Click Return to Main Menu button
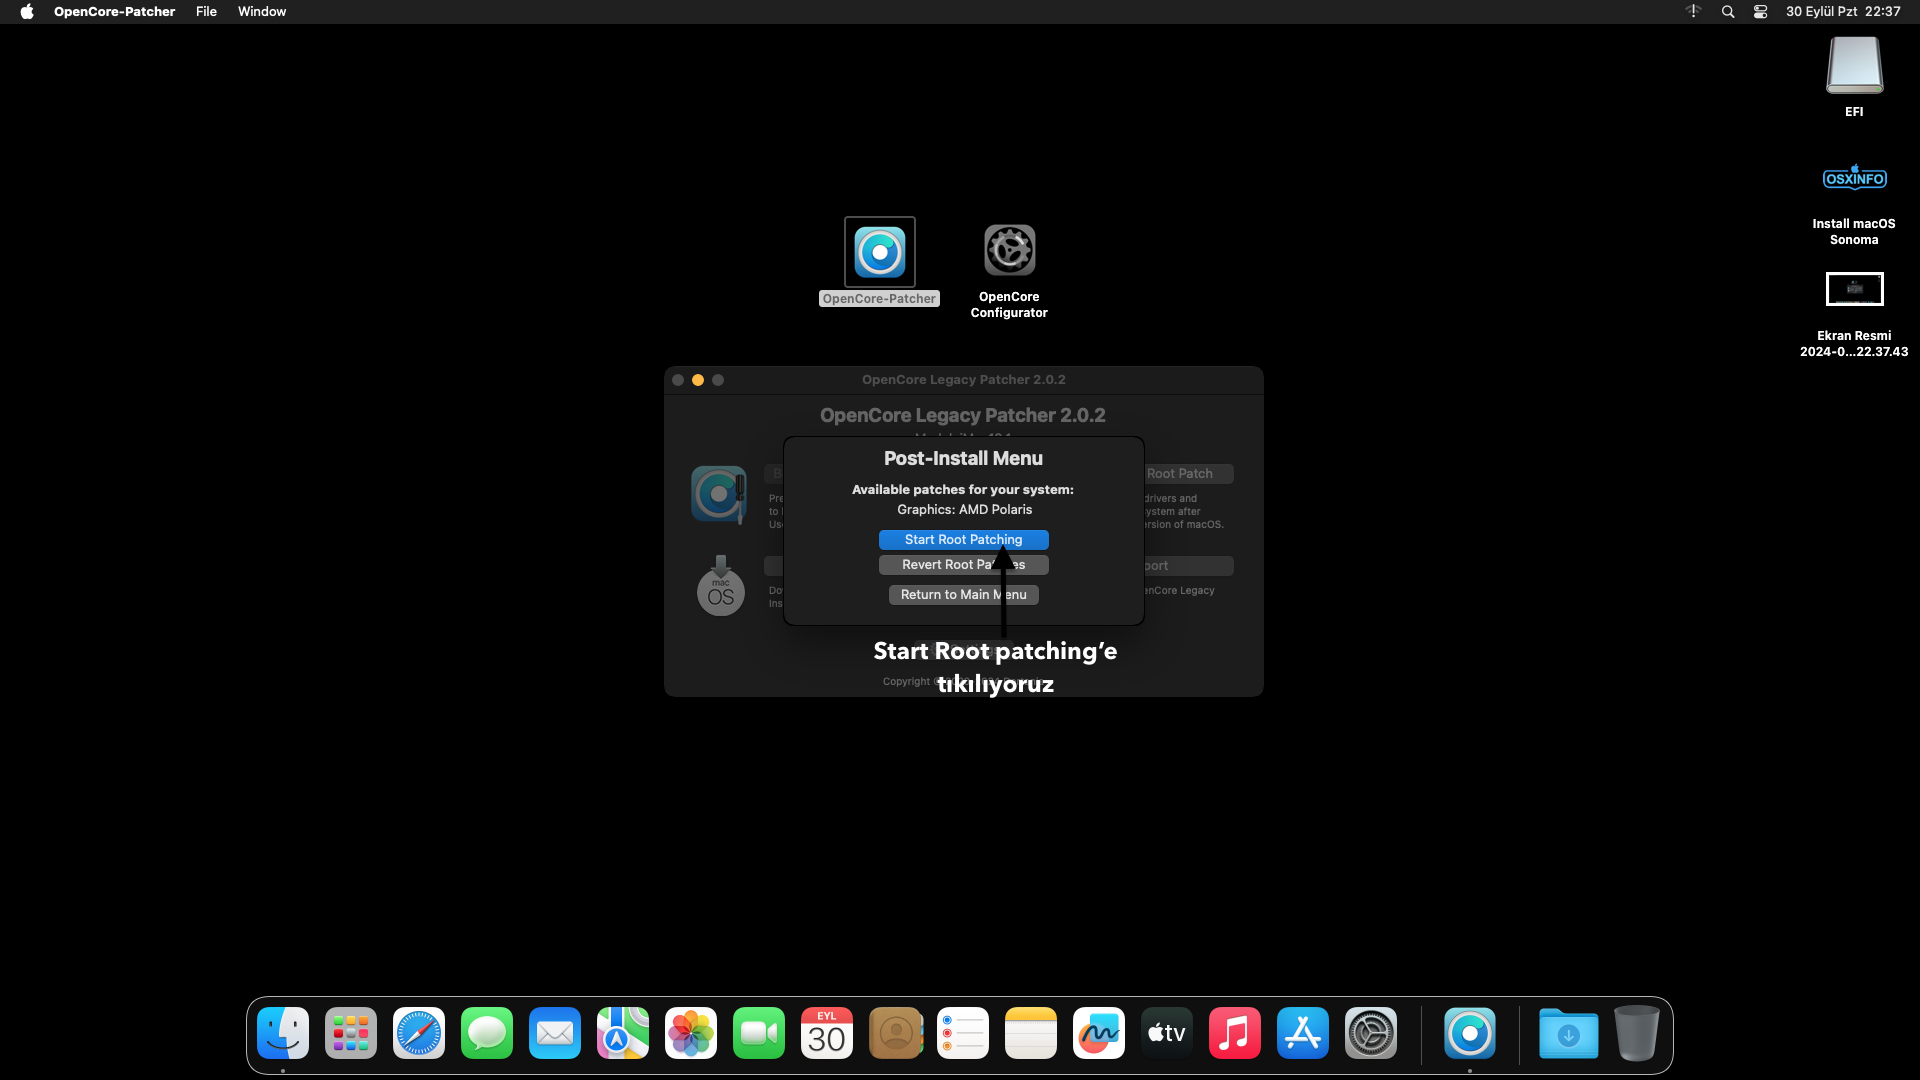The height and width of the screenshot is (1080, 1920). point(963,595)
